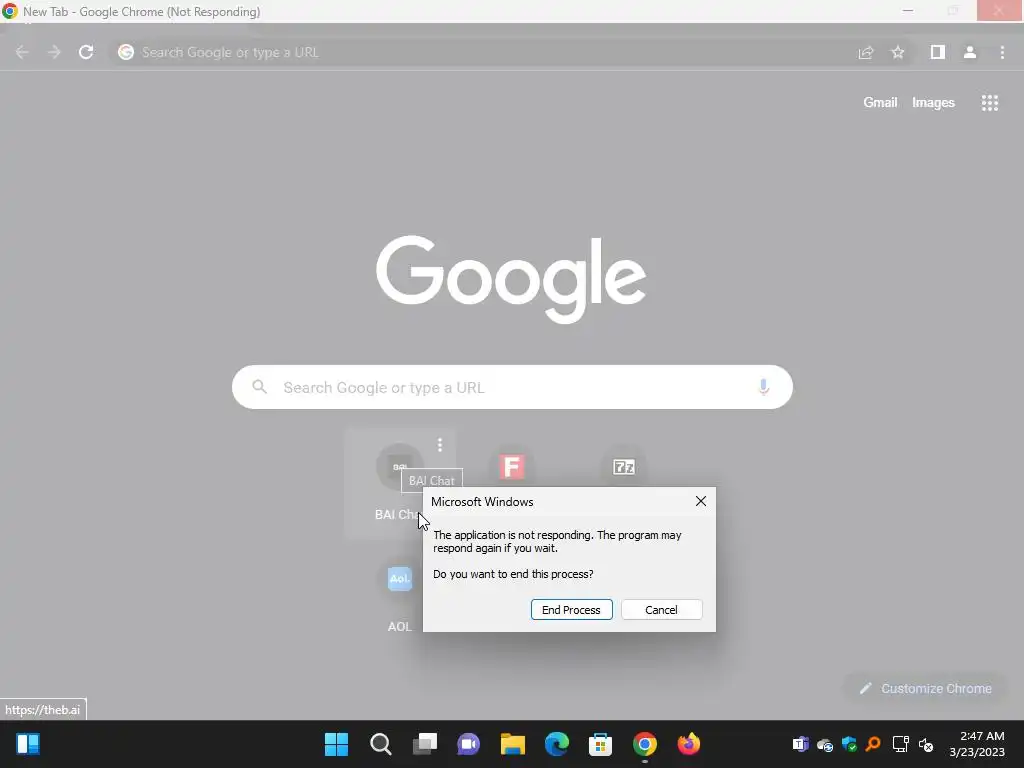Minimize the Chrome window
Viewport: 1024px width, 768px height.
pyautogui.click(x=908, y=11)
